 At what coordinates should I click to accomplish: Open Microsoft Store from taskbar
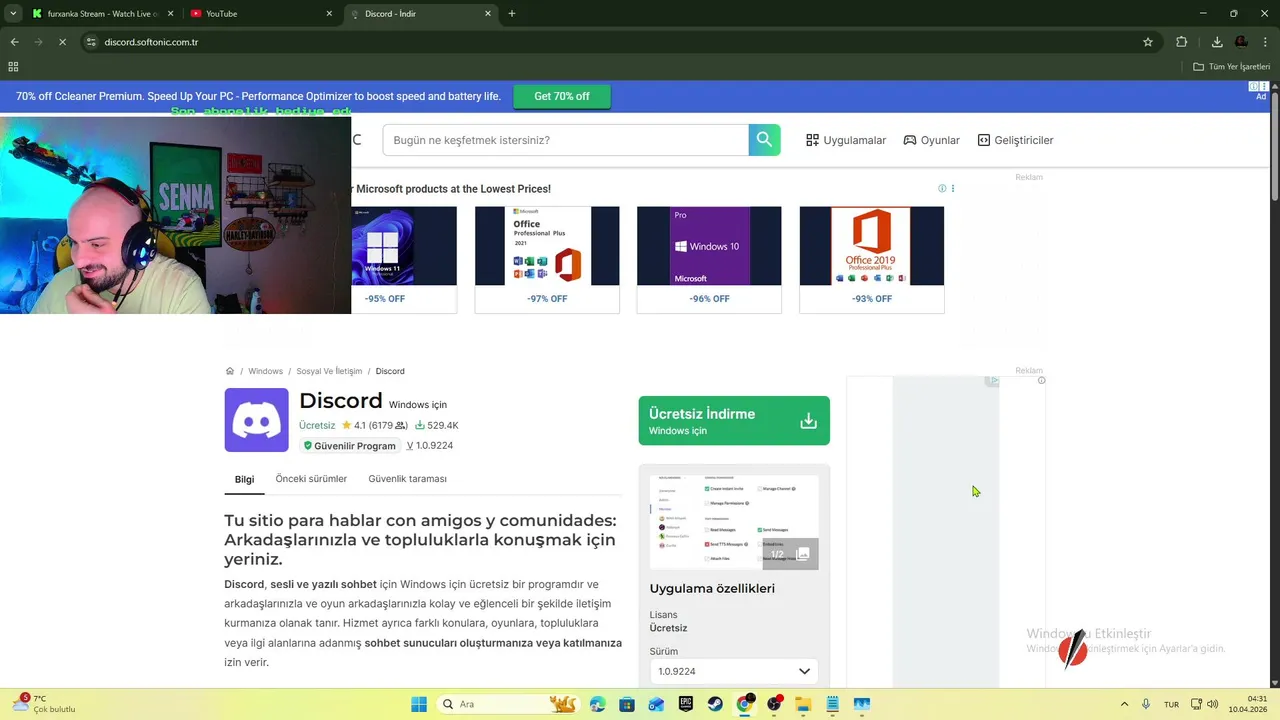(627, 704)
